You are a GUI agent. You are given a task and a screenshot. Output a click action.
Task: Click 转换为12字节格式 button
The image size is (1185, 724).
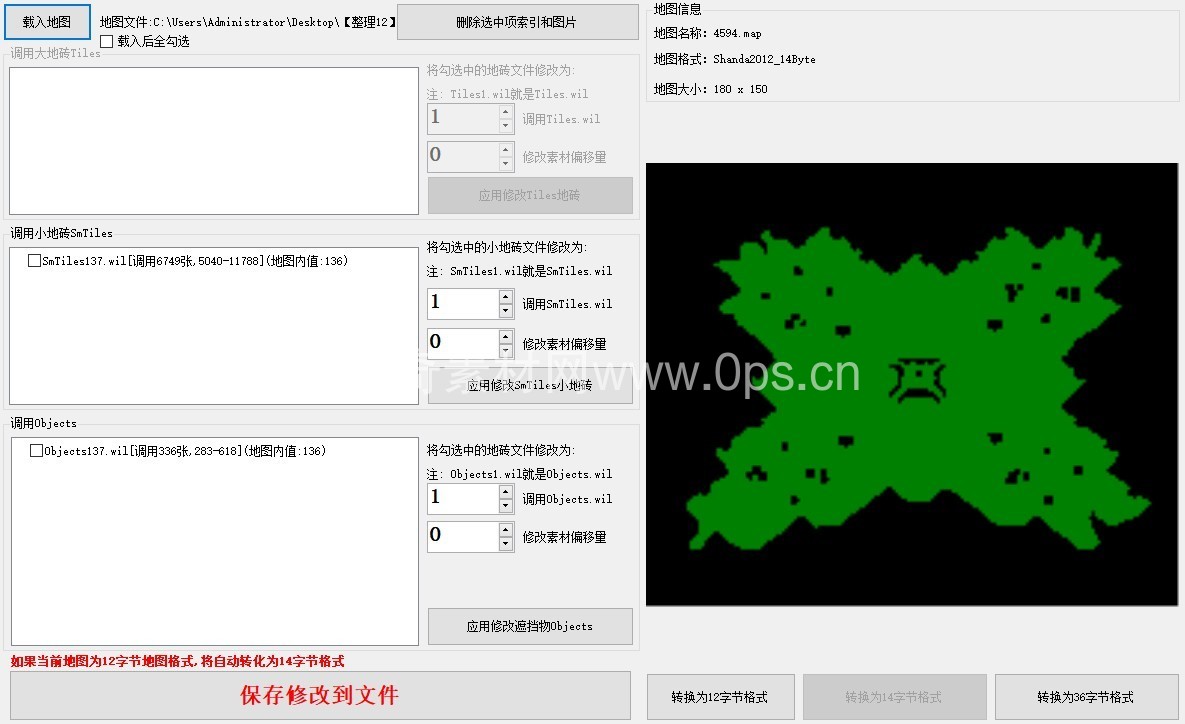pos(720,697)
